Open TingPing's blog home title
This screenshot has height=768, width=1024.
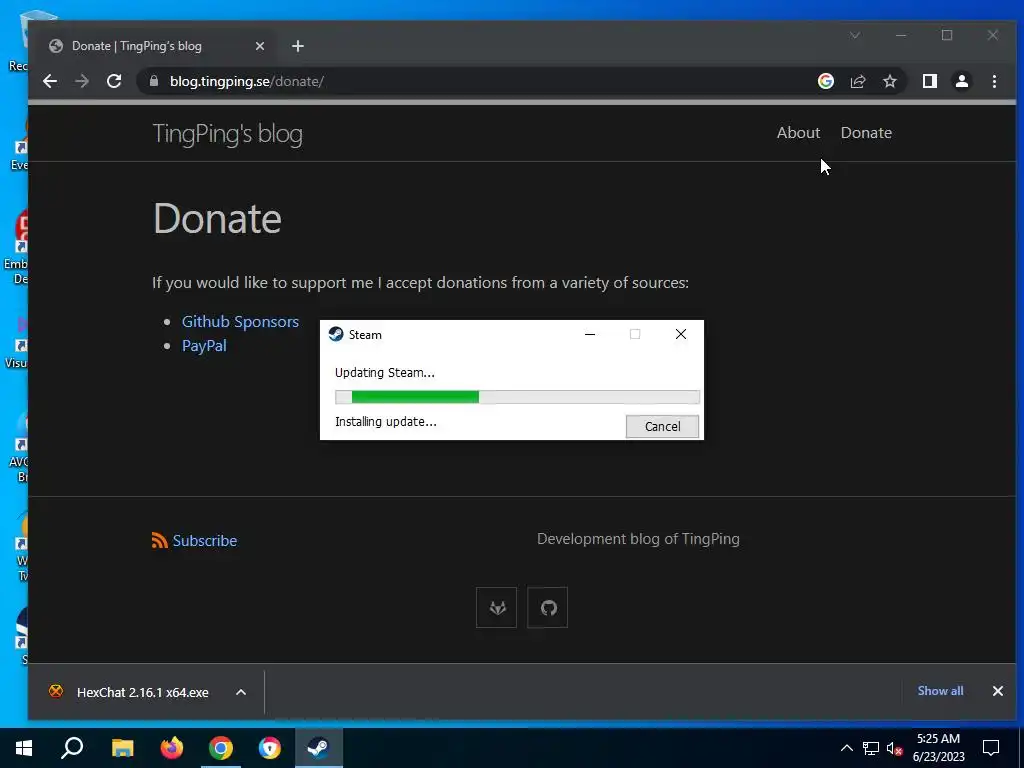coord(227,134)
